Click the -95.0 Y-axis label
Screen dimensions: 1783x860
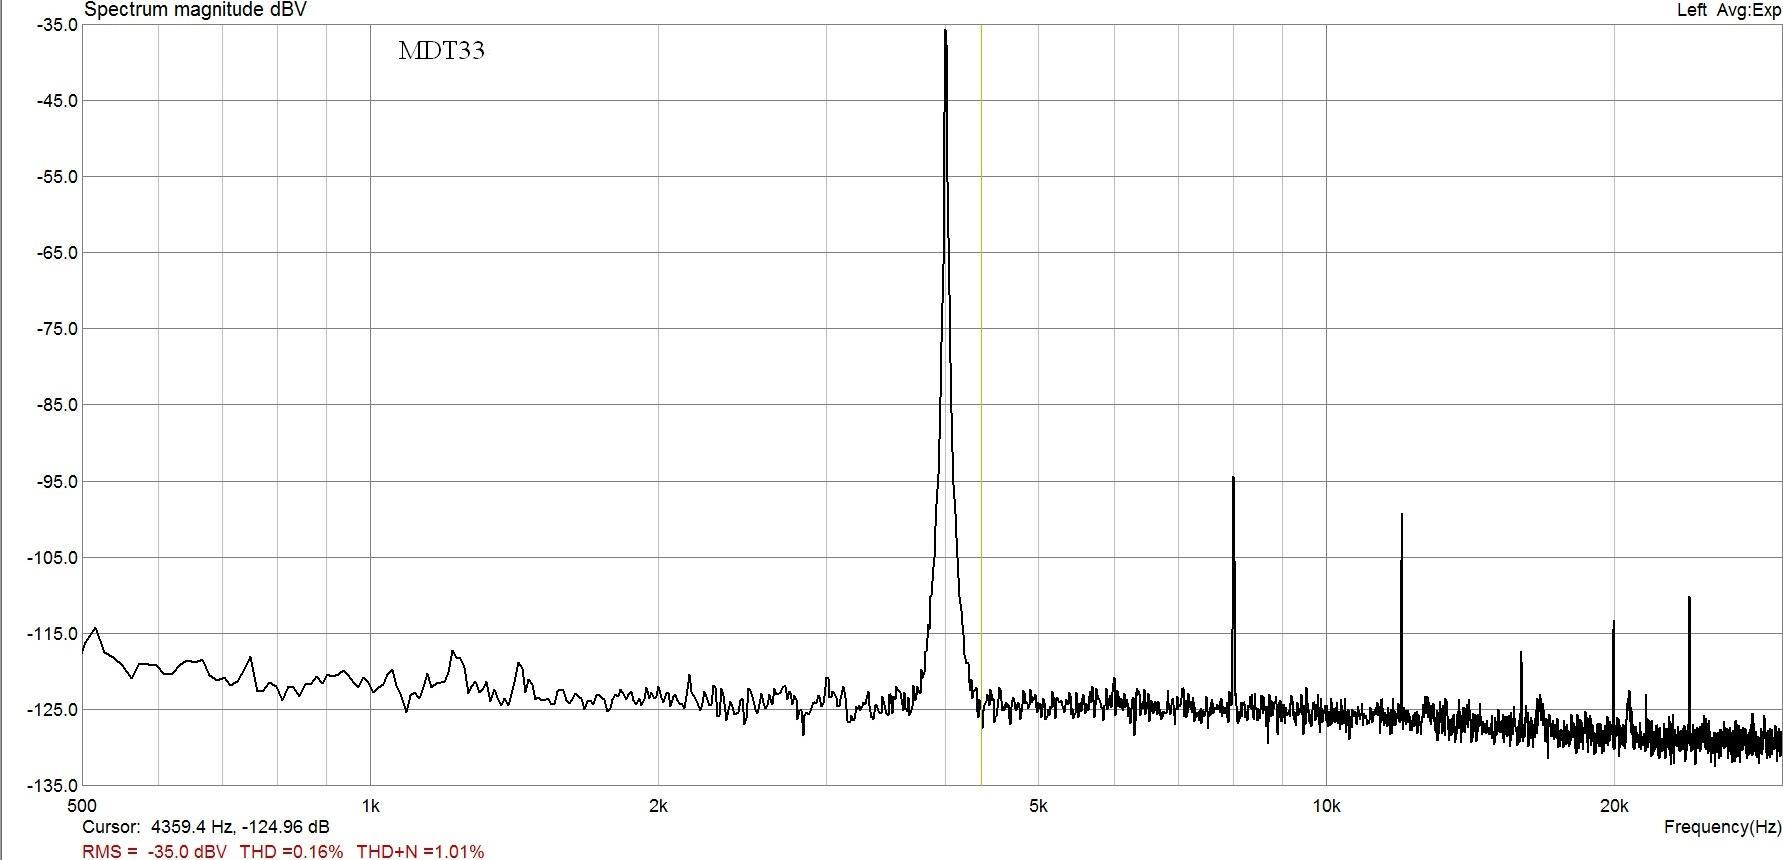click(x=56, y=481)
